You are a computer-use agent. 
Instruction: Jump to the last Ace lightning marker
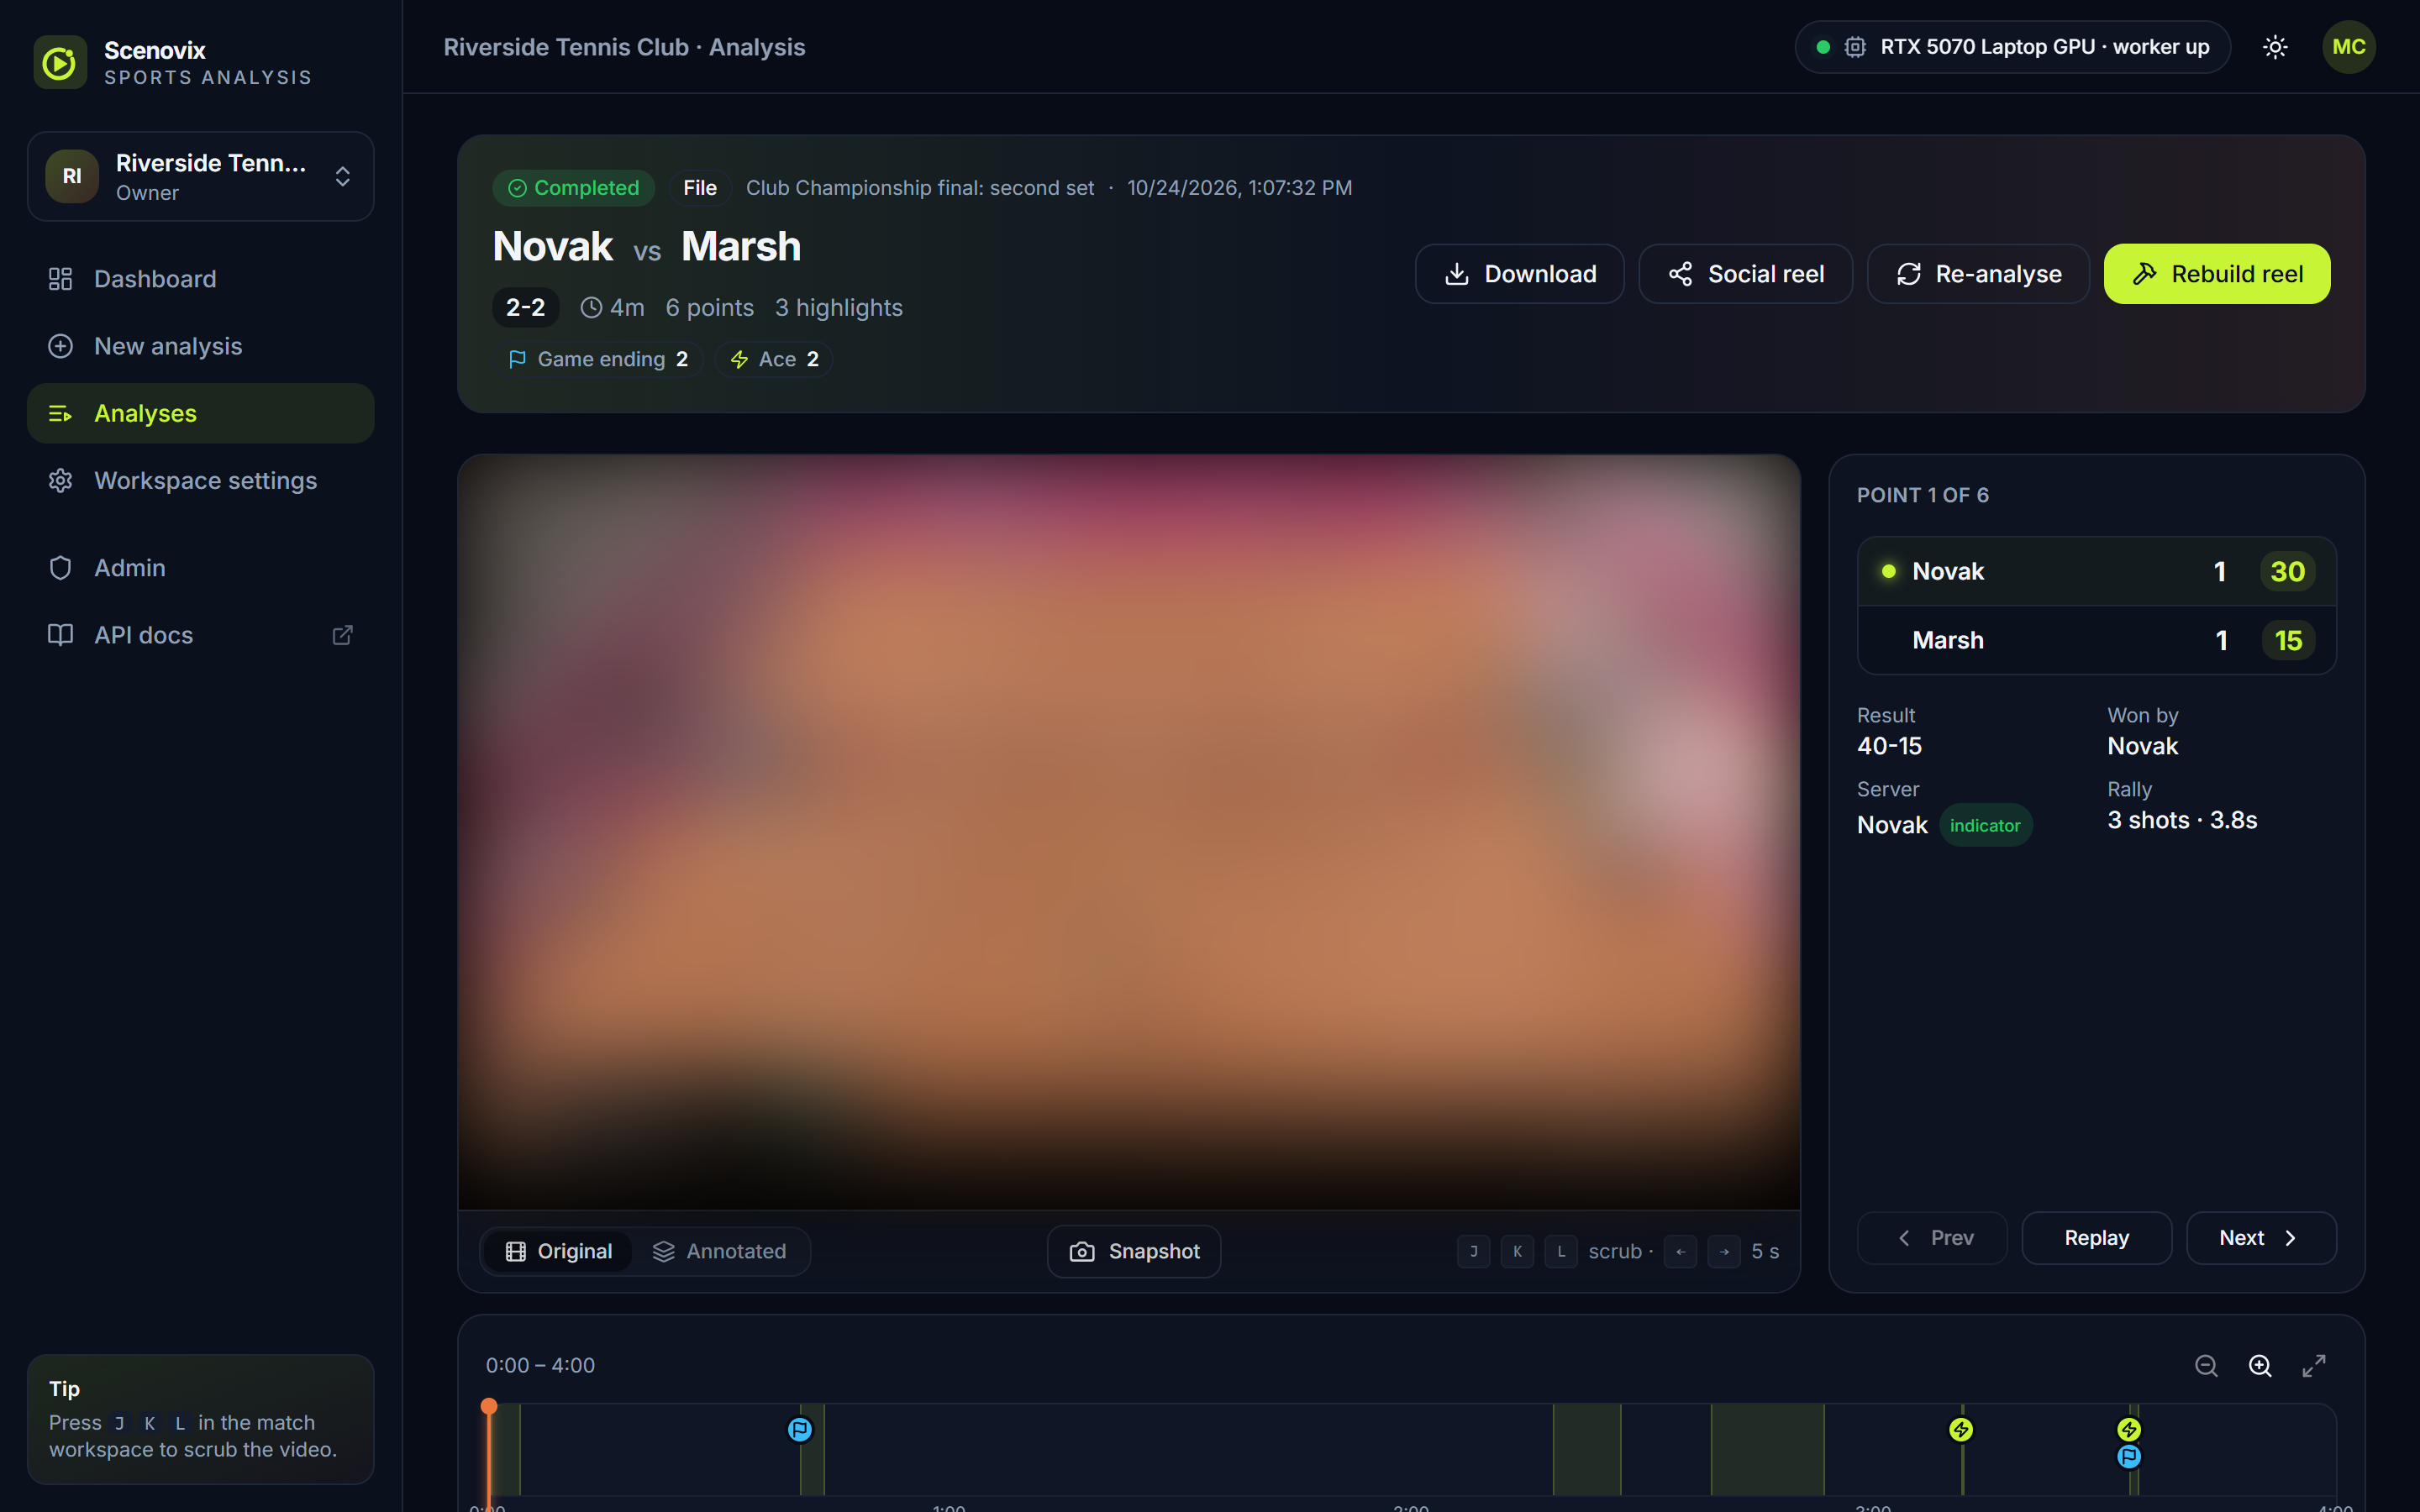tap(2129, 1430)
